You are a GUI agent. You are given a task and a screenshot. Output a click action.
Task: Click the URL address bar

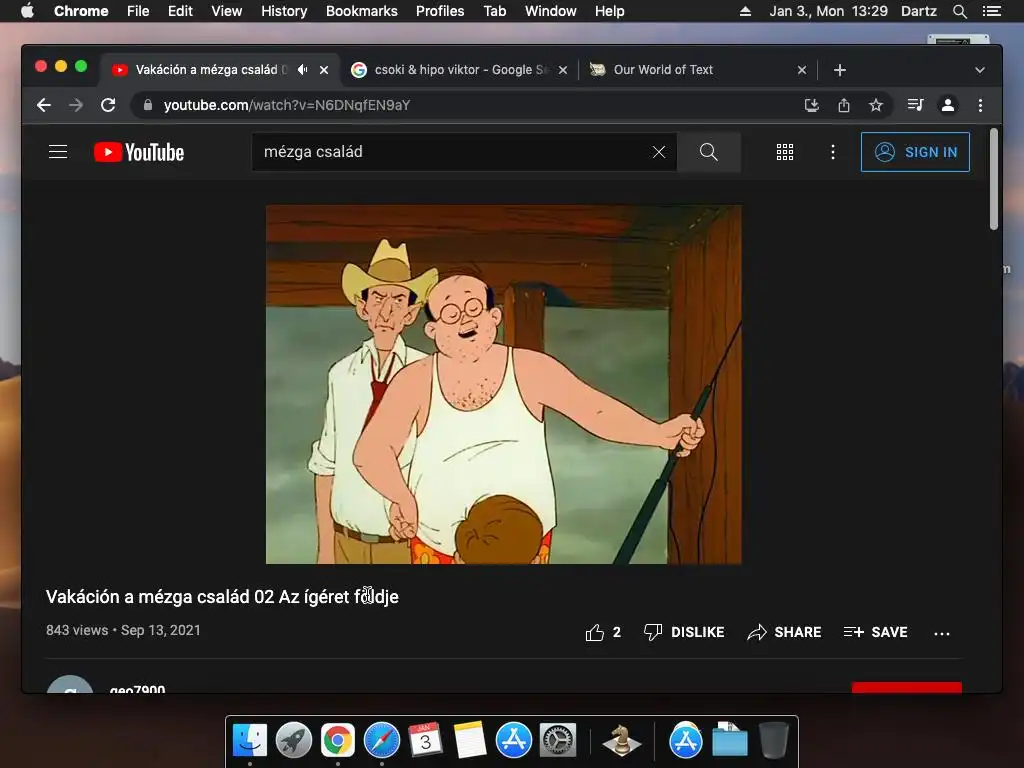point(470,105)
